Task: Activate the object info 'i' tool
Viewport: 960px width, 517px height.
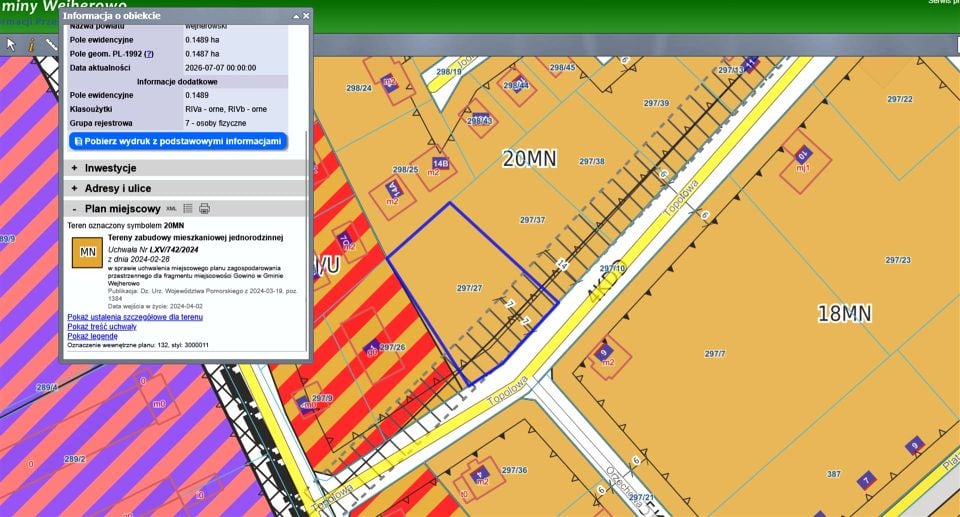Action: point(31,45)
